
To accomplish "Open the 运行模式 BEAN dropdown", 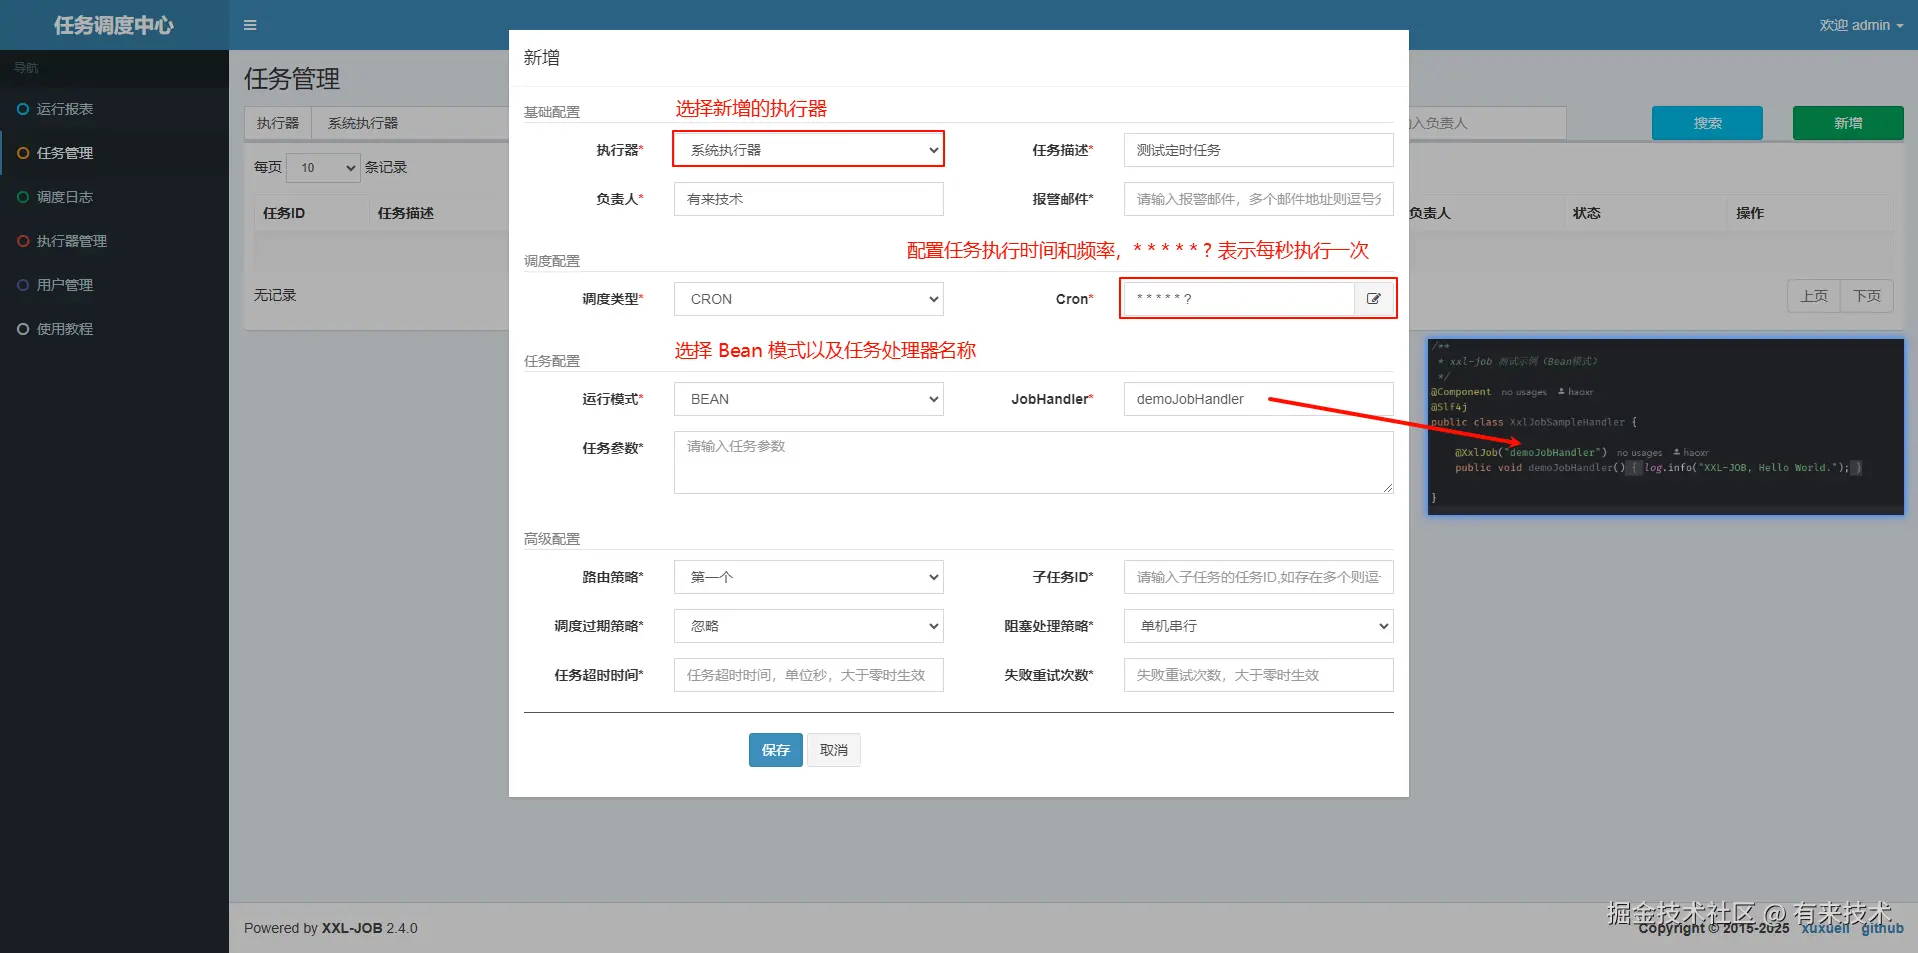I will pos(808,398).
